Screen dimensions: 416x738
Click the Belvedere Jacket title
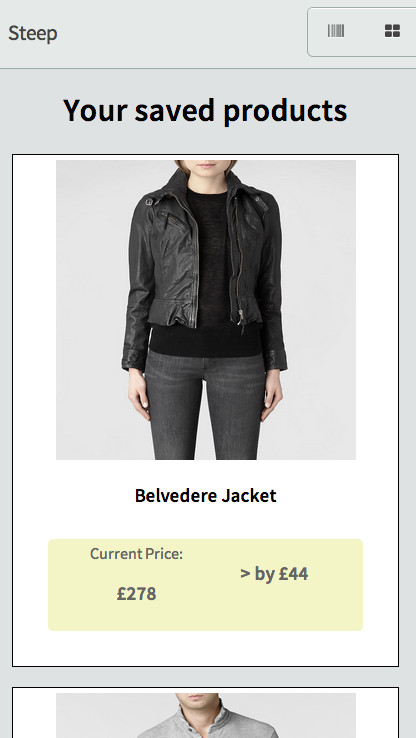[x=206, y=496]
